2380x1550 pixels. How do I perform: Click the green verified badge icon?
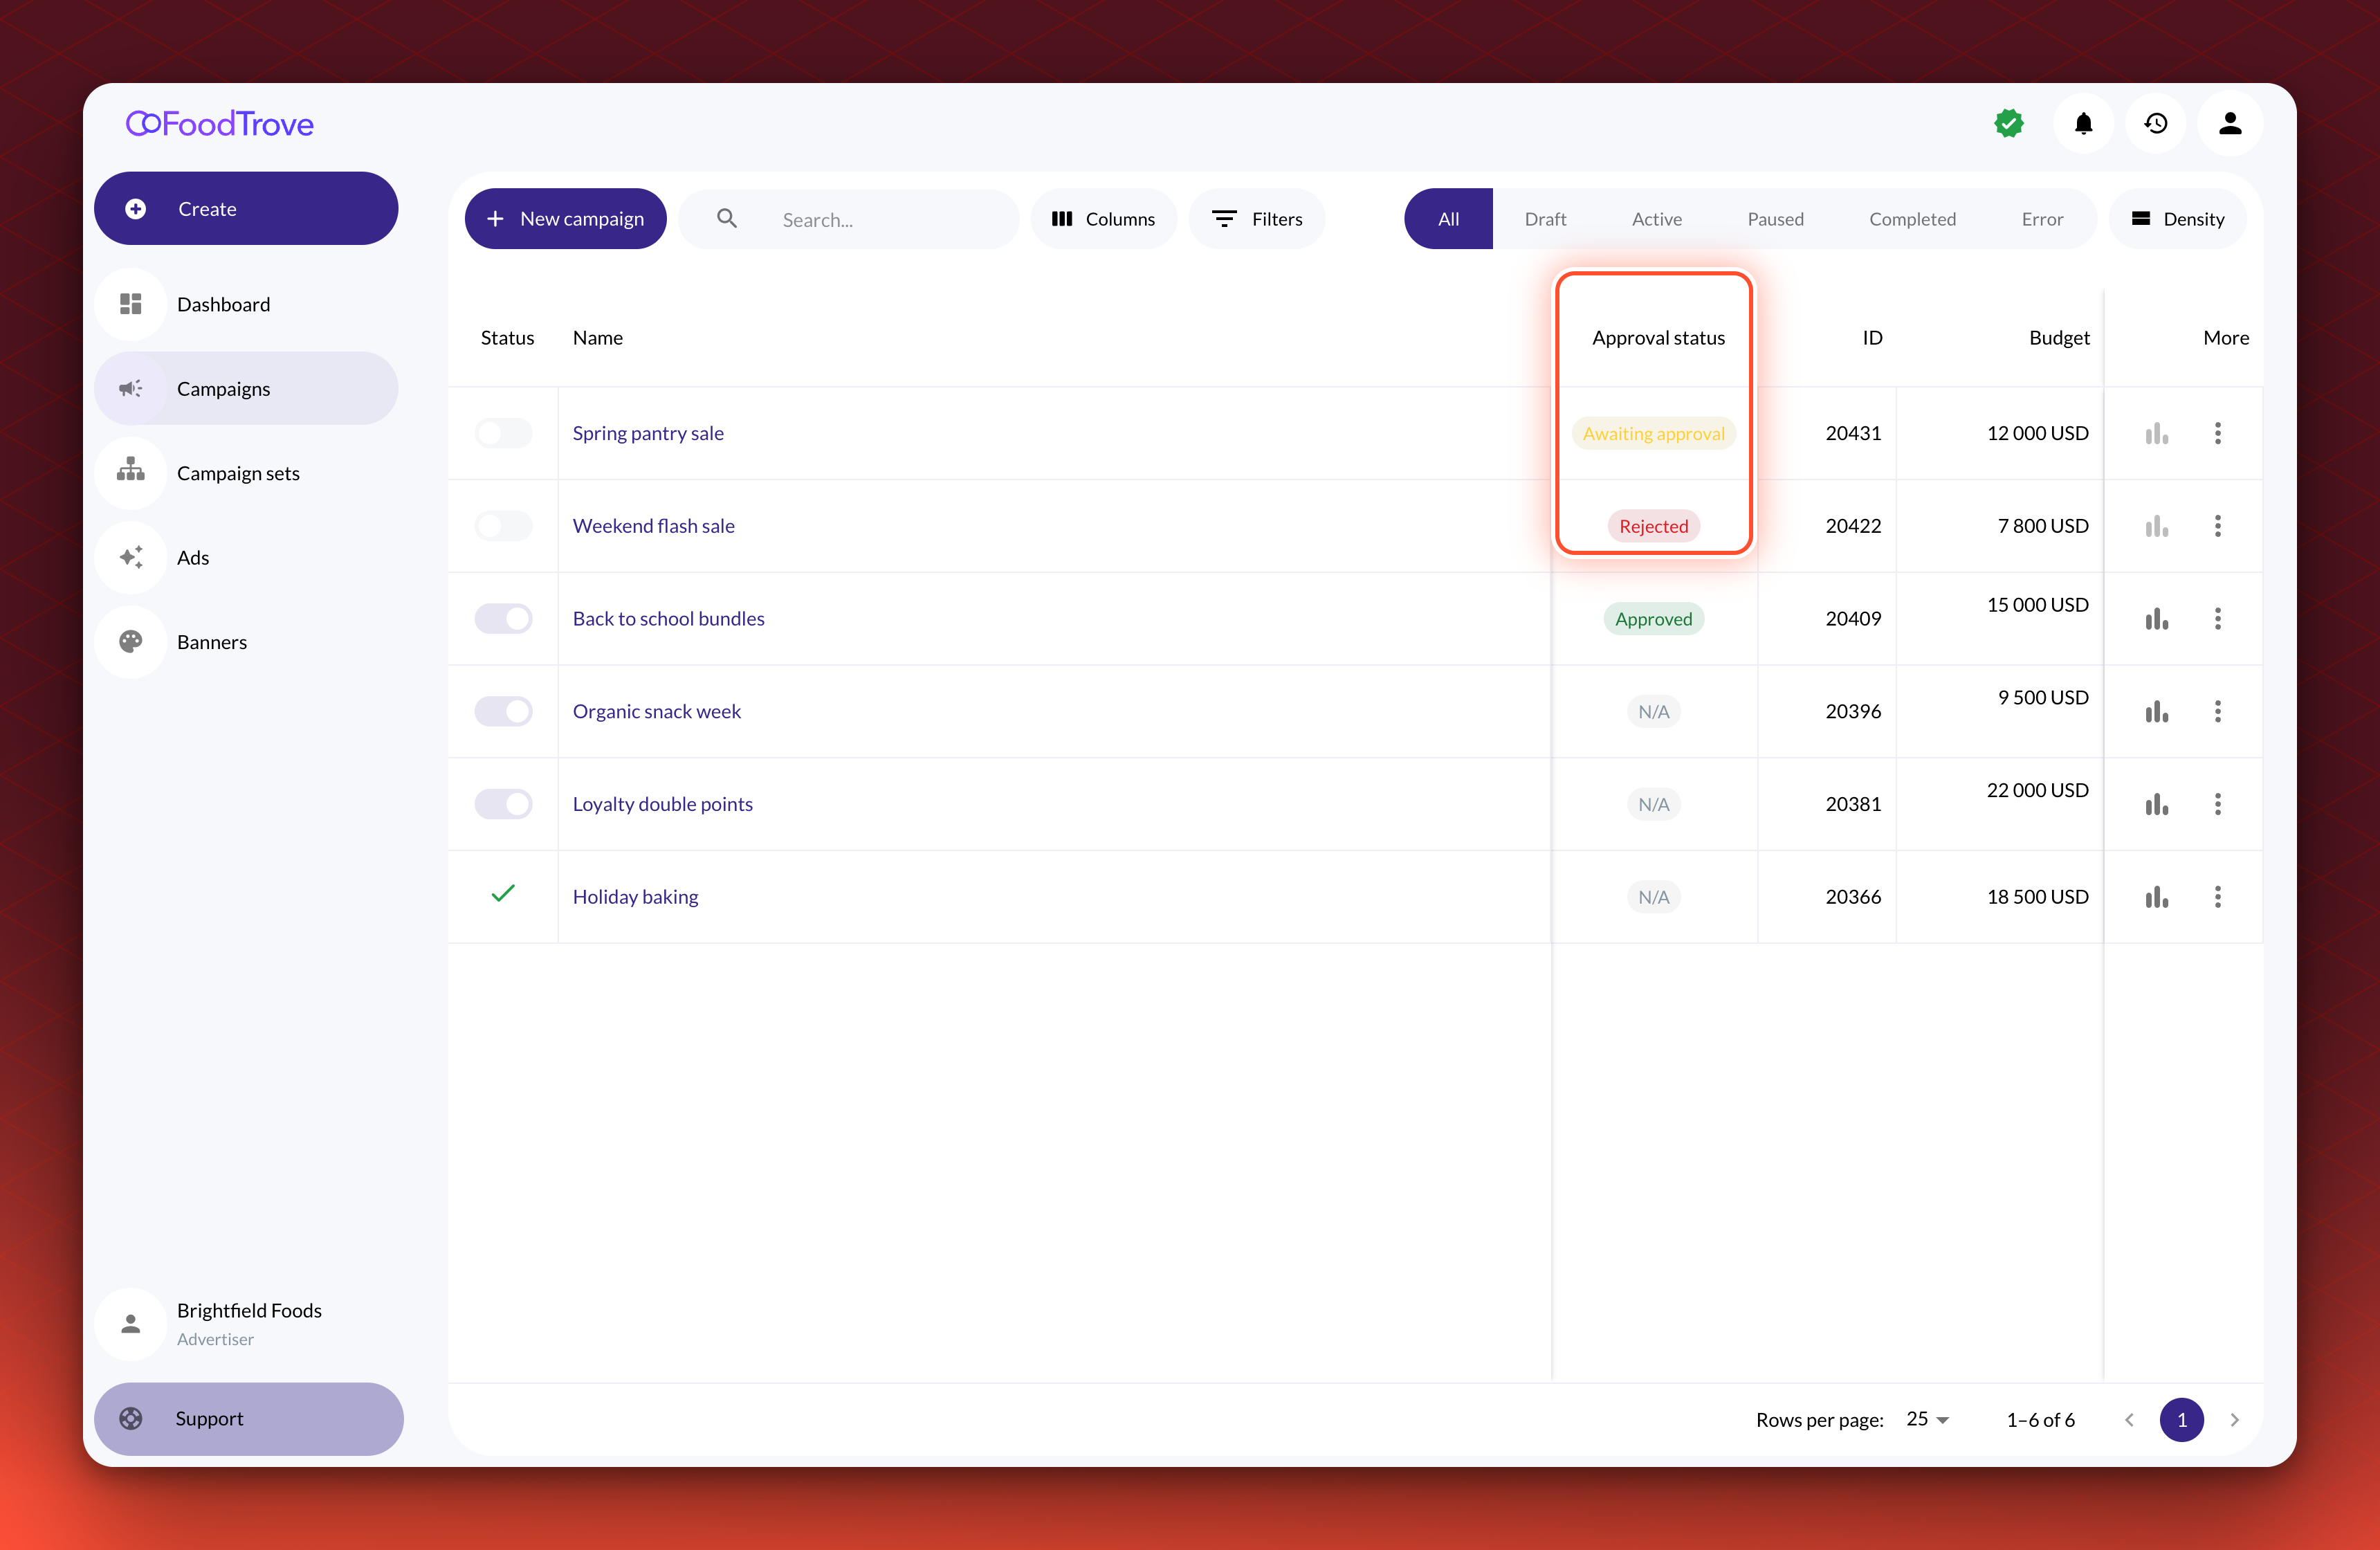point(2008,123)
